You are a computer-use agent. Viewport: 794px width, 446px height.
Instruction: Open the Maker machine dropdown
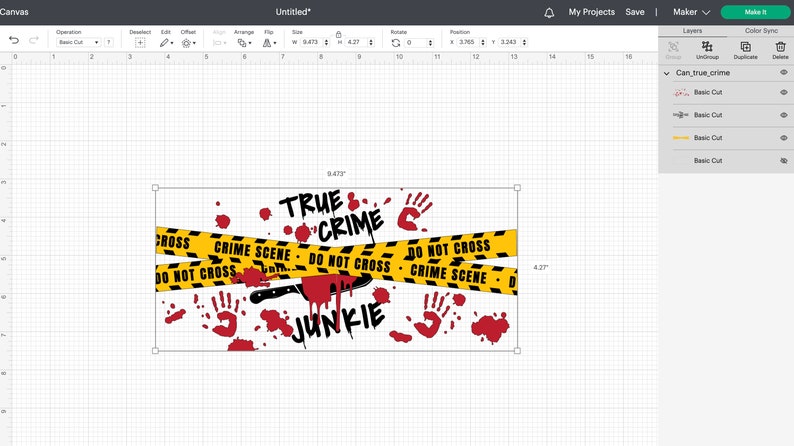point(691,12)
